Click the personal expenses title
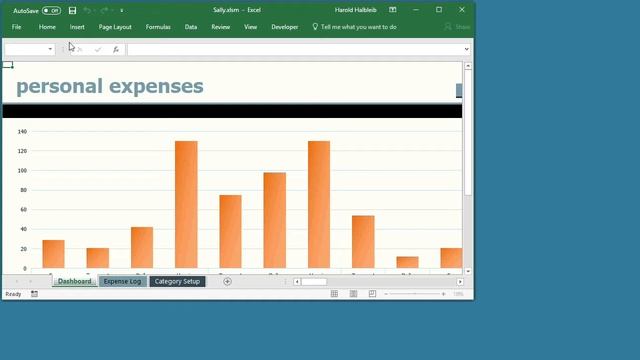Screen dimensions: 640x360 point(110,86)
